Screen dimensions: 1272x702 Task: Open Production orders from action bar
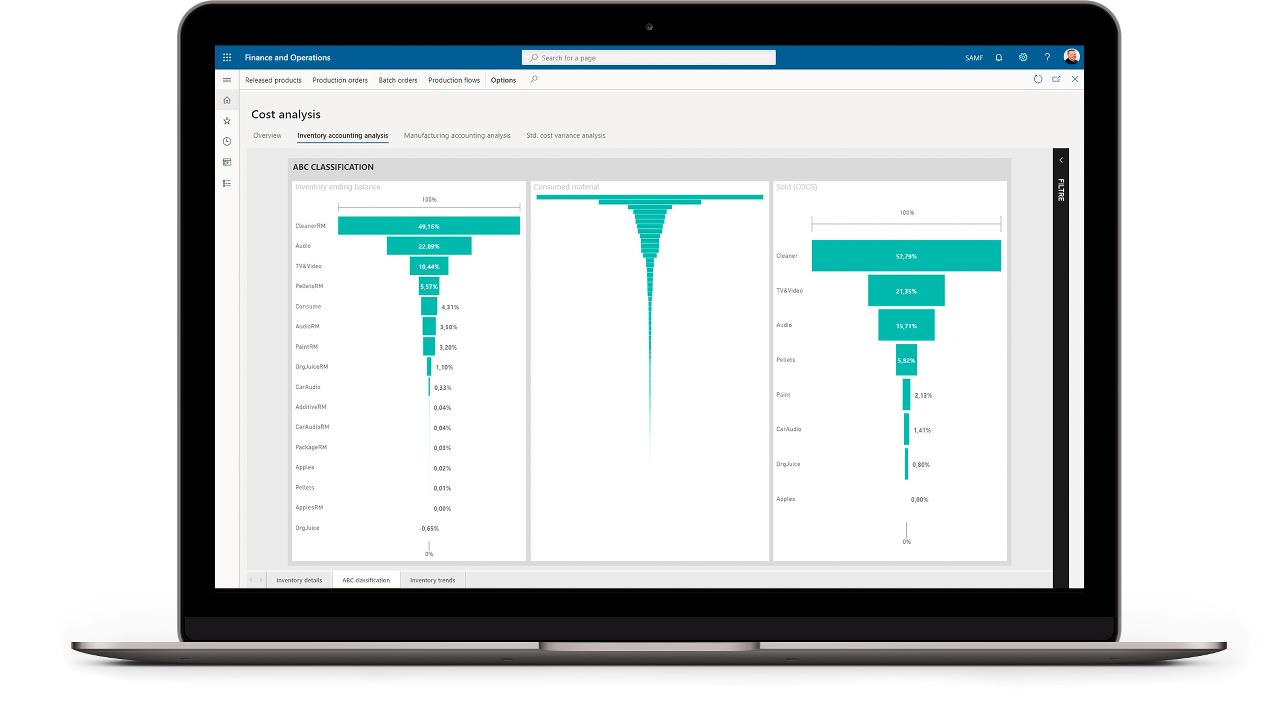point(340,80)
